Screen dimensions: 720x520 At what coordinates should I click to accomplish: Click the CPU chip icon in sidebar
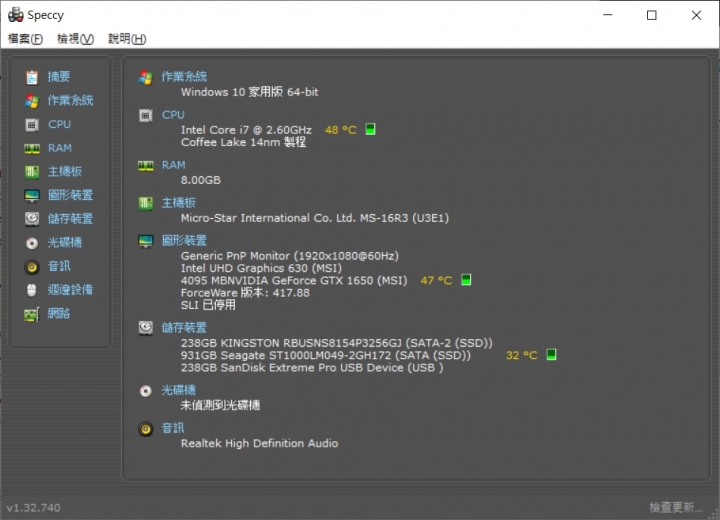(x=32, y=125)
